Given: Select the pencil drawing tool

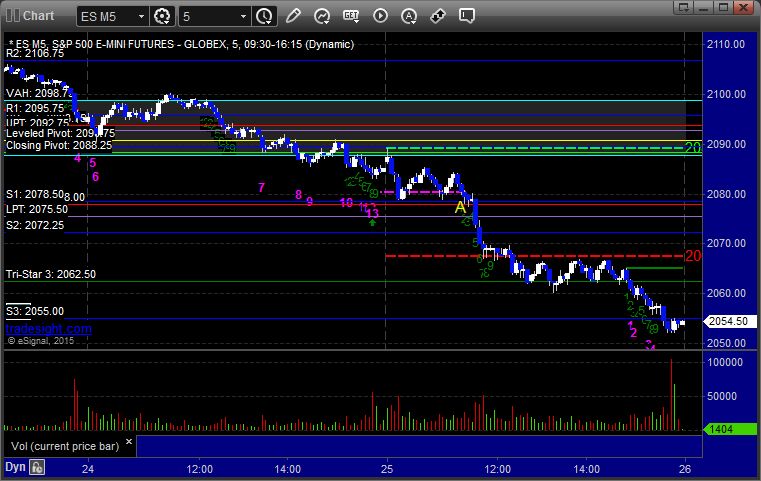Looking at the screenshot, I should coord(293,16).
